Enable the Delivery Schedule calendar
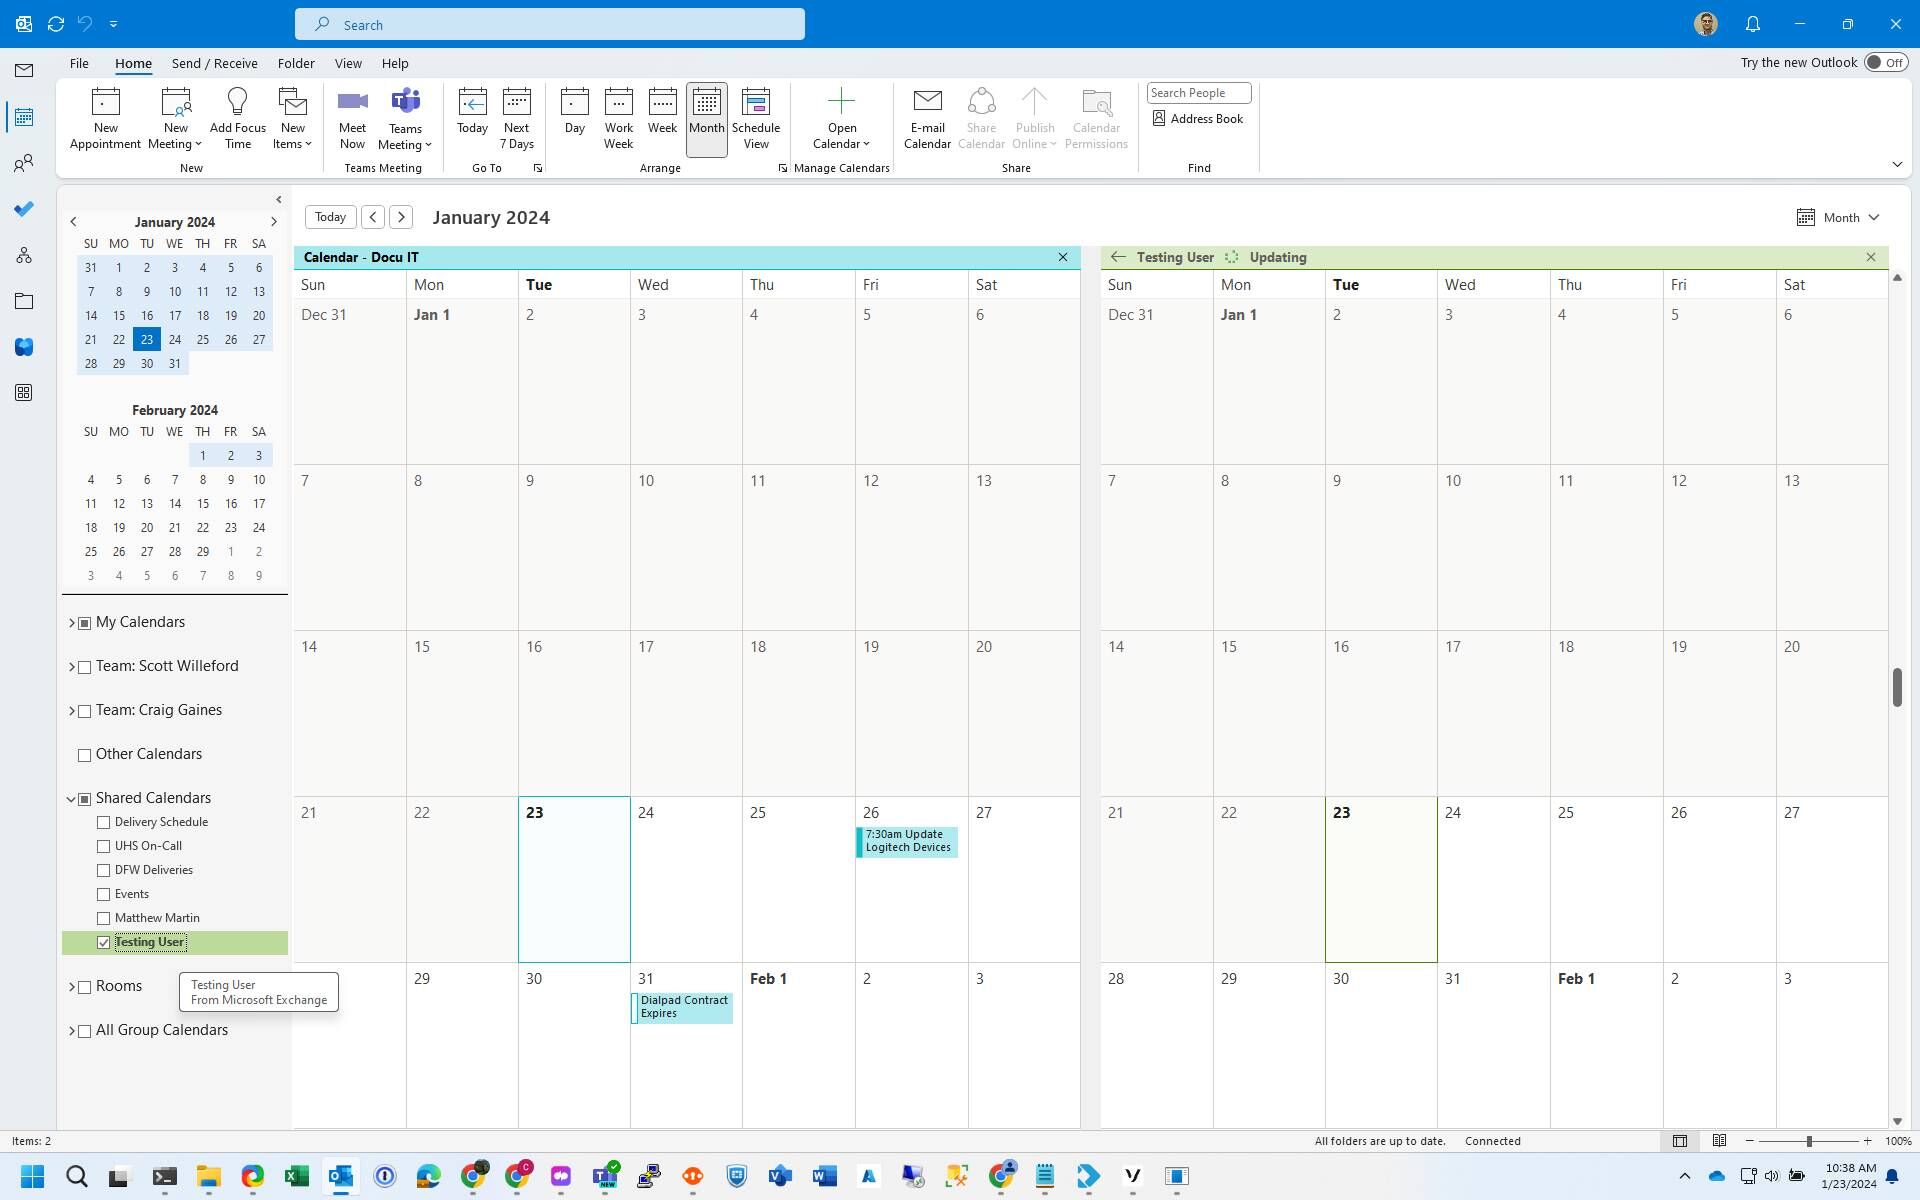The image size is (1920, 1200). coord(104,822)
